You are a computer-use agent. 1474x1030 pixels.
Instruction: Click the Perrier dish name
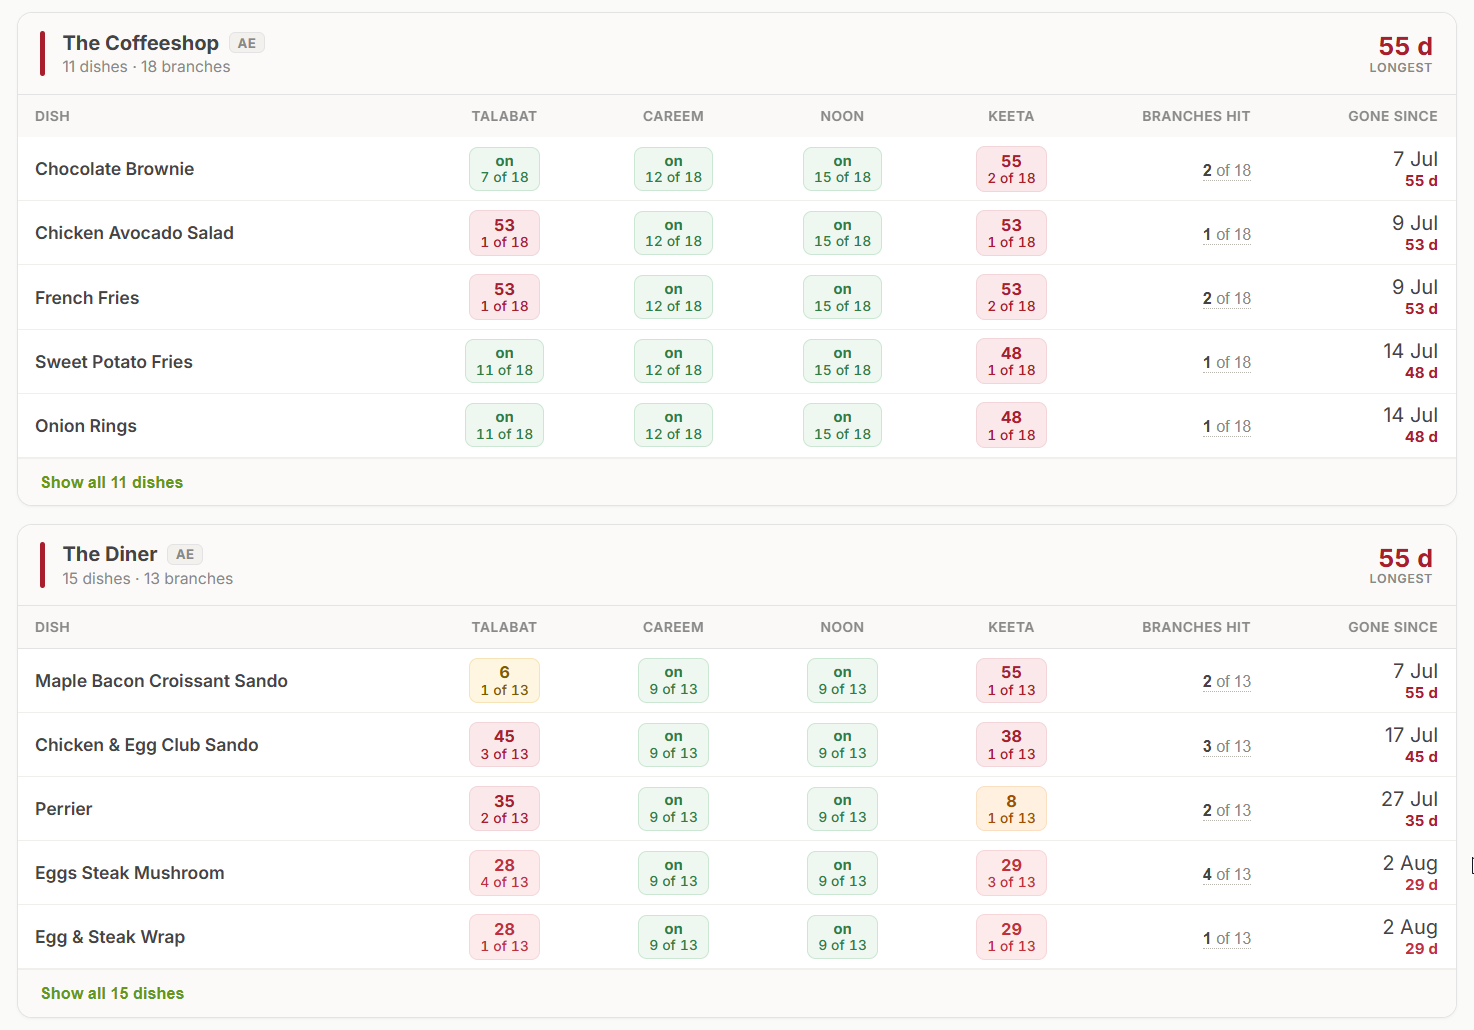(x=64, y=809)
